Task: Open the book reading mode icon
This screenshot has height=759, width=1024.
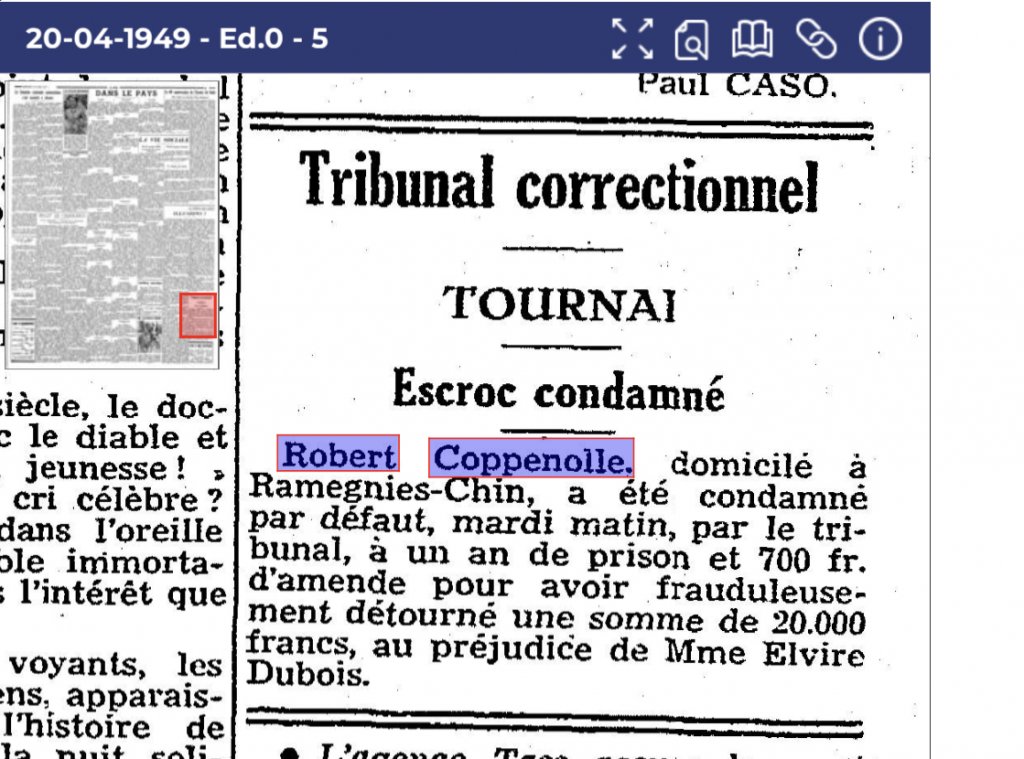Action: click(752, 39)
